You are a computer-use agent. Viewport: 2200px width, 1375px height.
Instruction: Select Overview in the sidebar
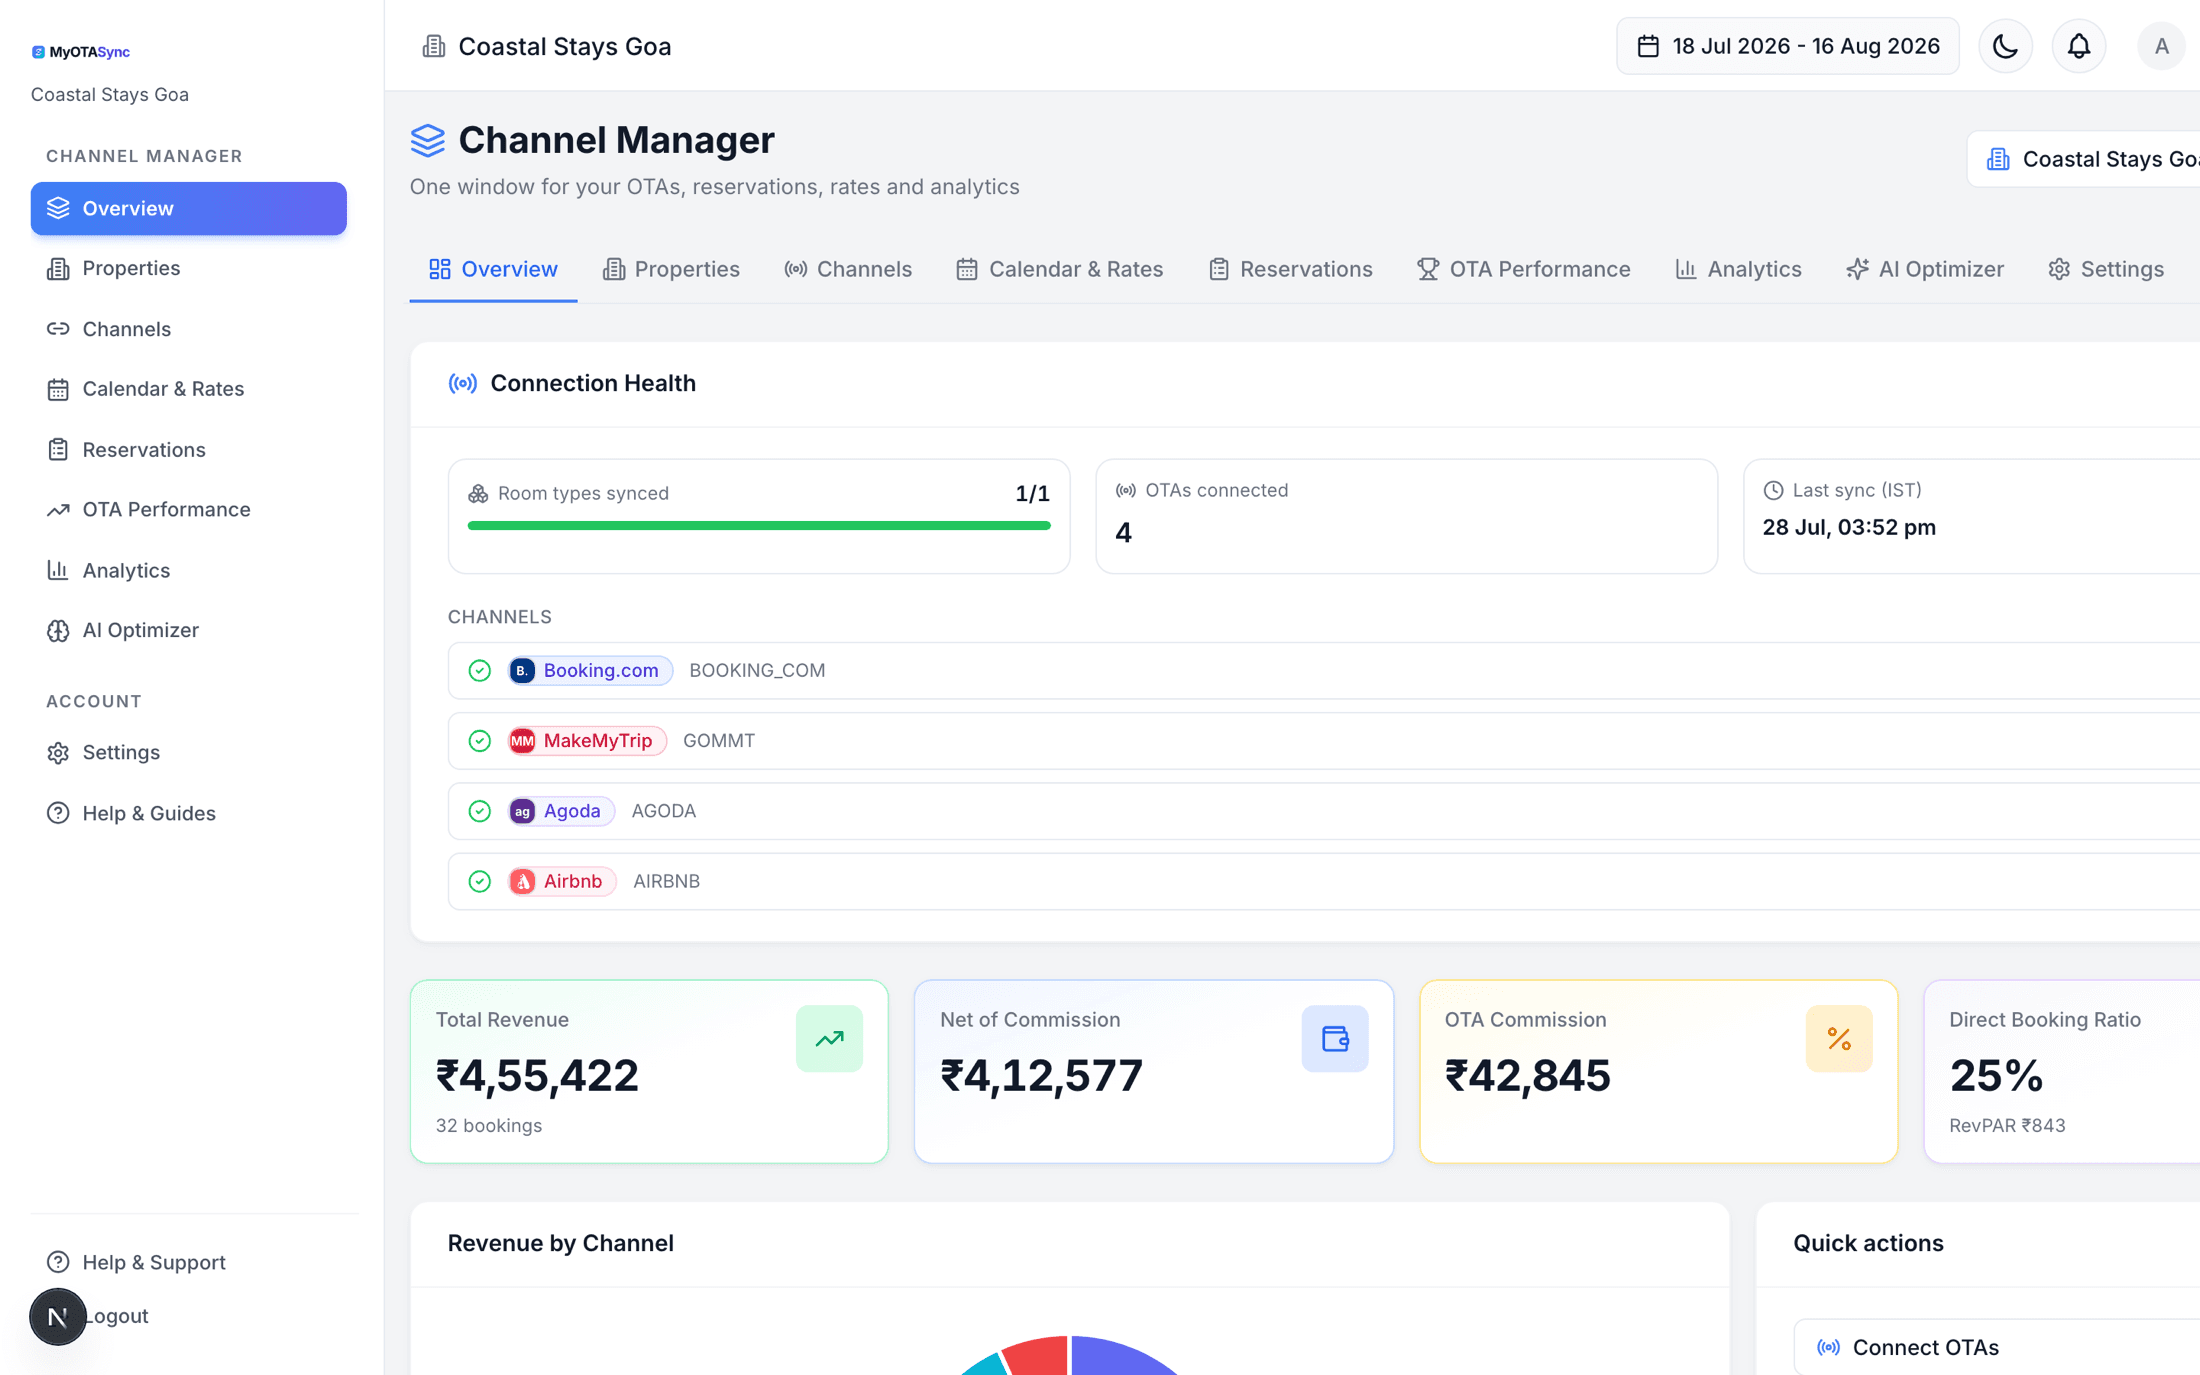coord(189,208)
